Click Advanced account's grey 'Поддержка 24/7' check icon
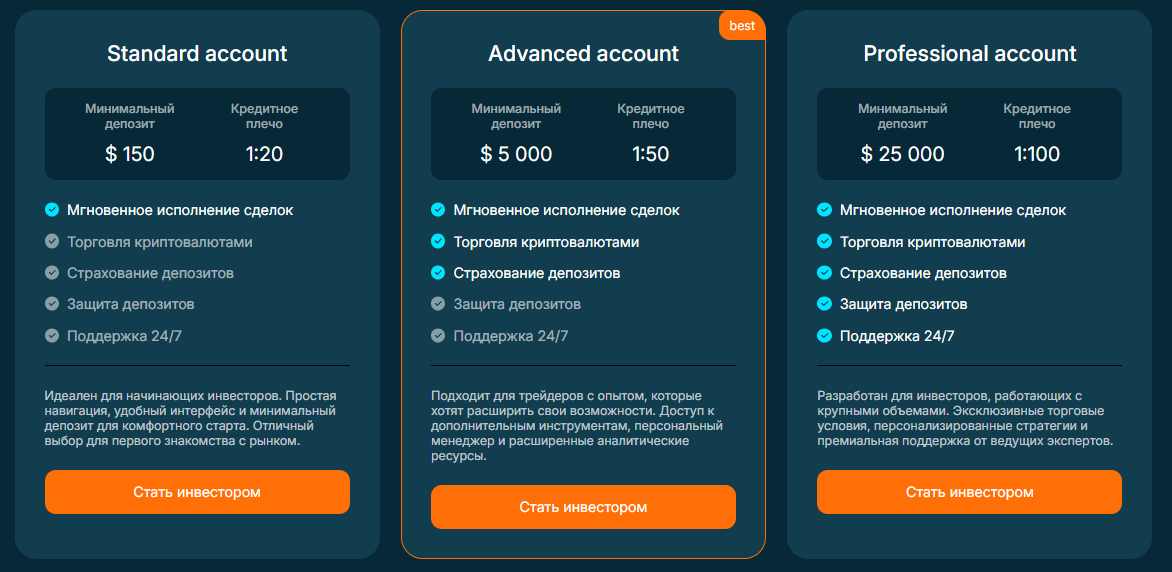Screen dimensions: 1172x572 coord(438,336)
